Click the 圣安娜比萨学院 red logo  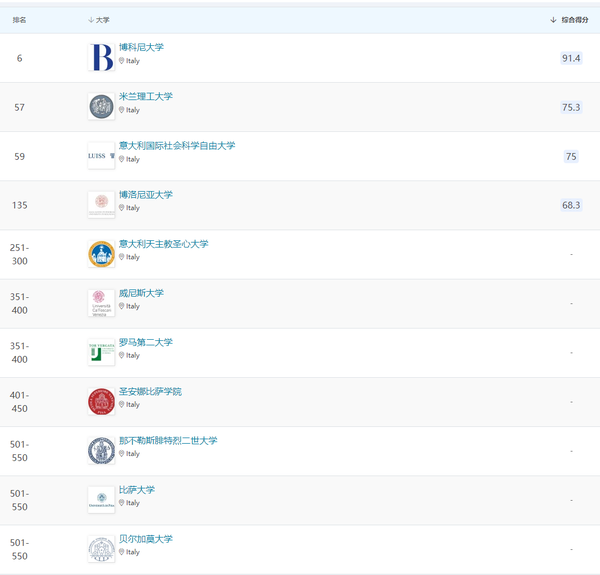tap(101, 401)
